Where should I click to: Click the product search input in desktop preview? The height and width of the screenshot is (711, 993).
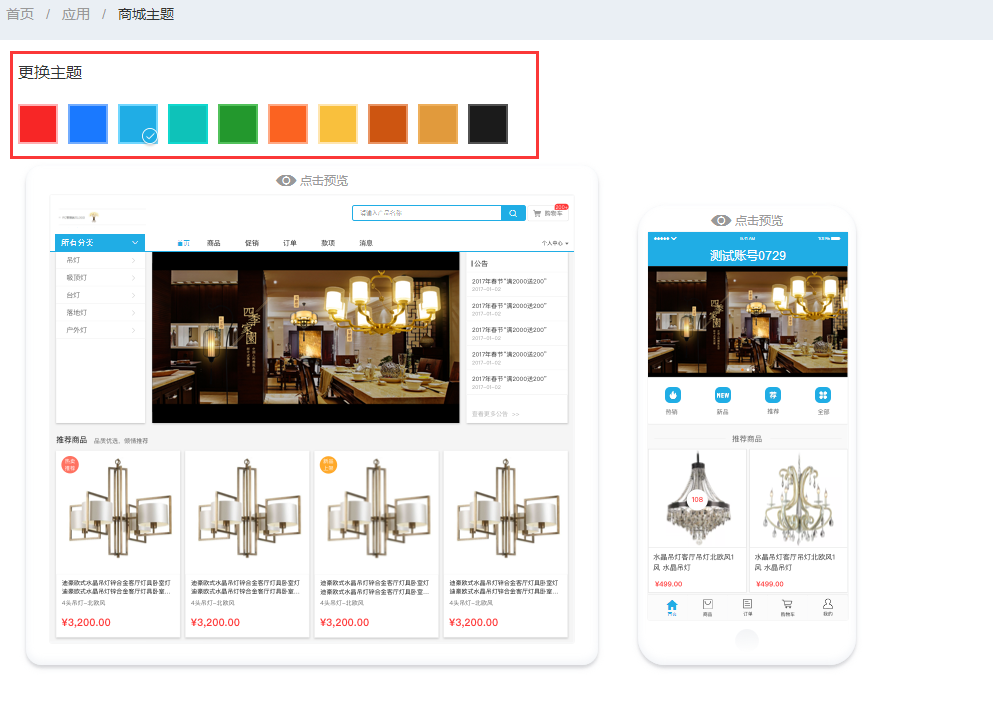coord(427,213)
